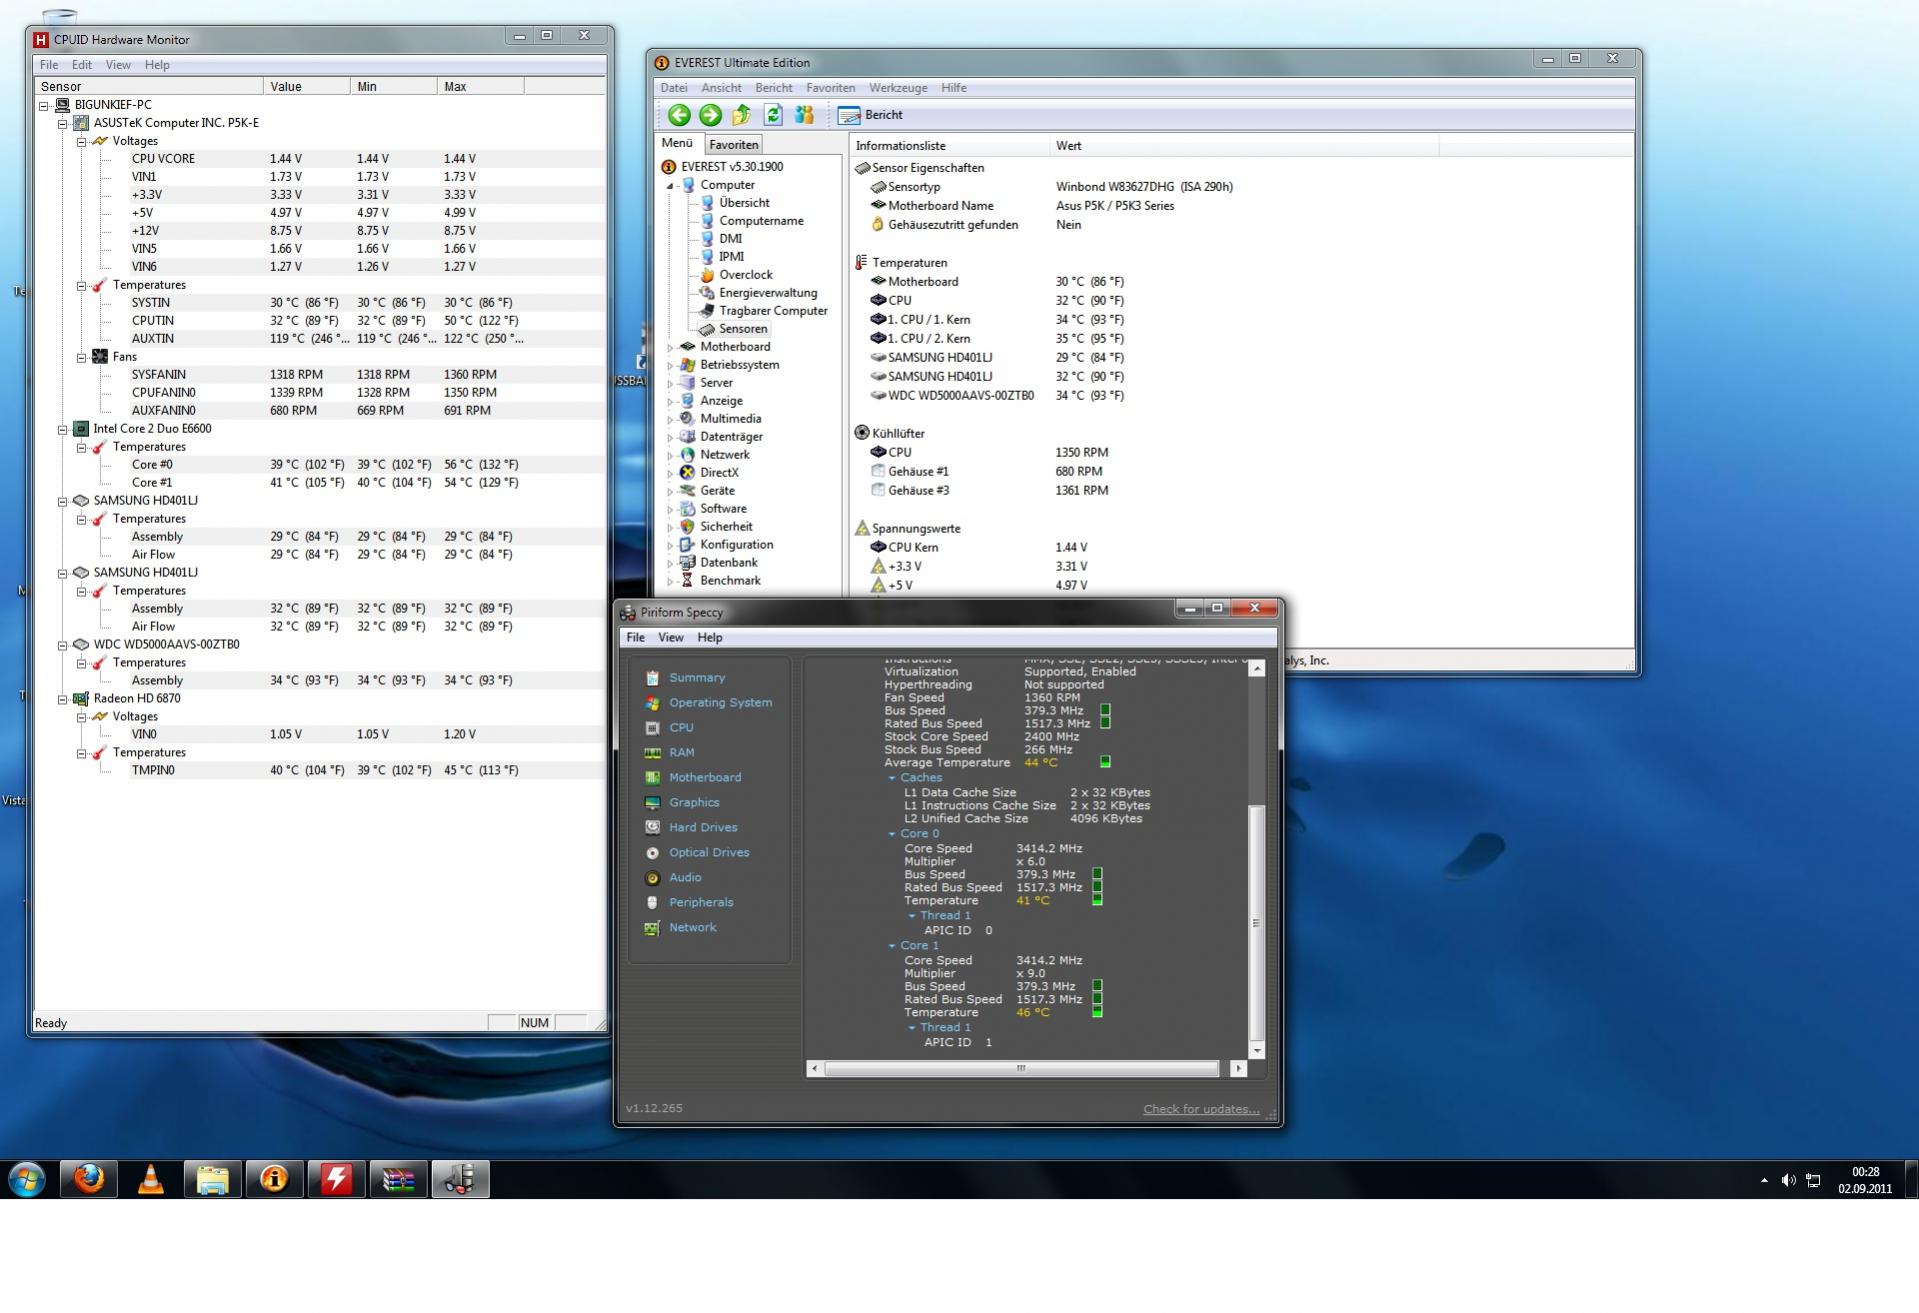Collapse the Core 1 section in Speccy
Image resolution: width=1919 pixels, height=1313 pixels.
(892, 946)
